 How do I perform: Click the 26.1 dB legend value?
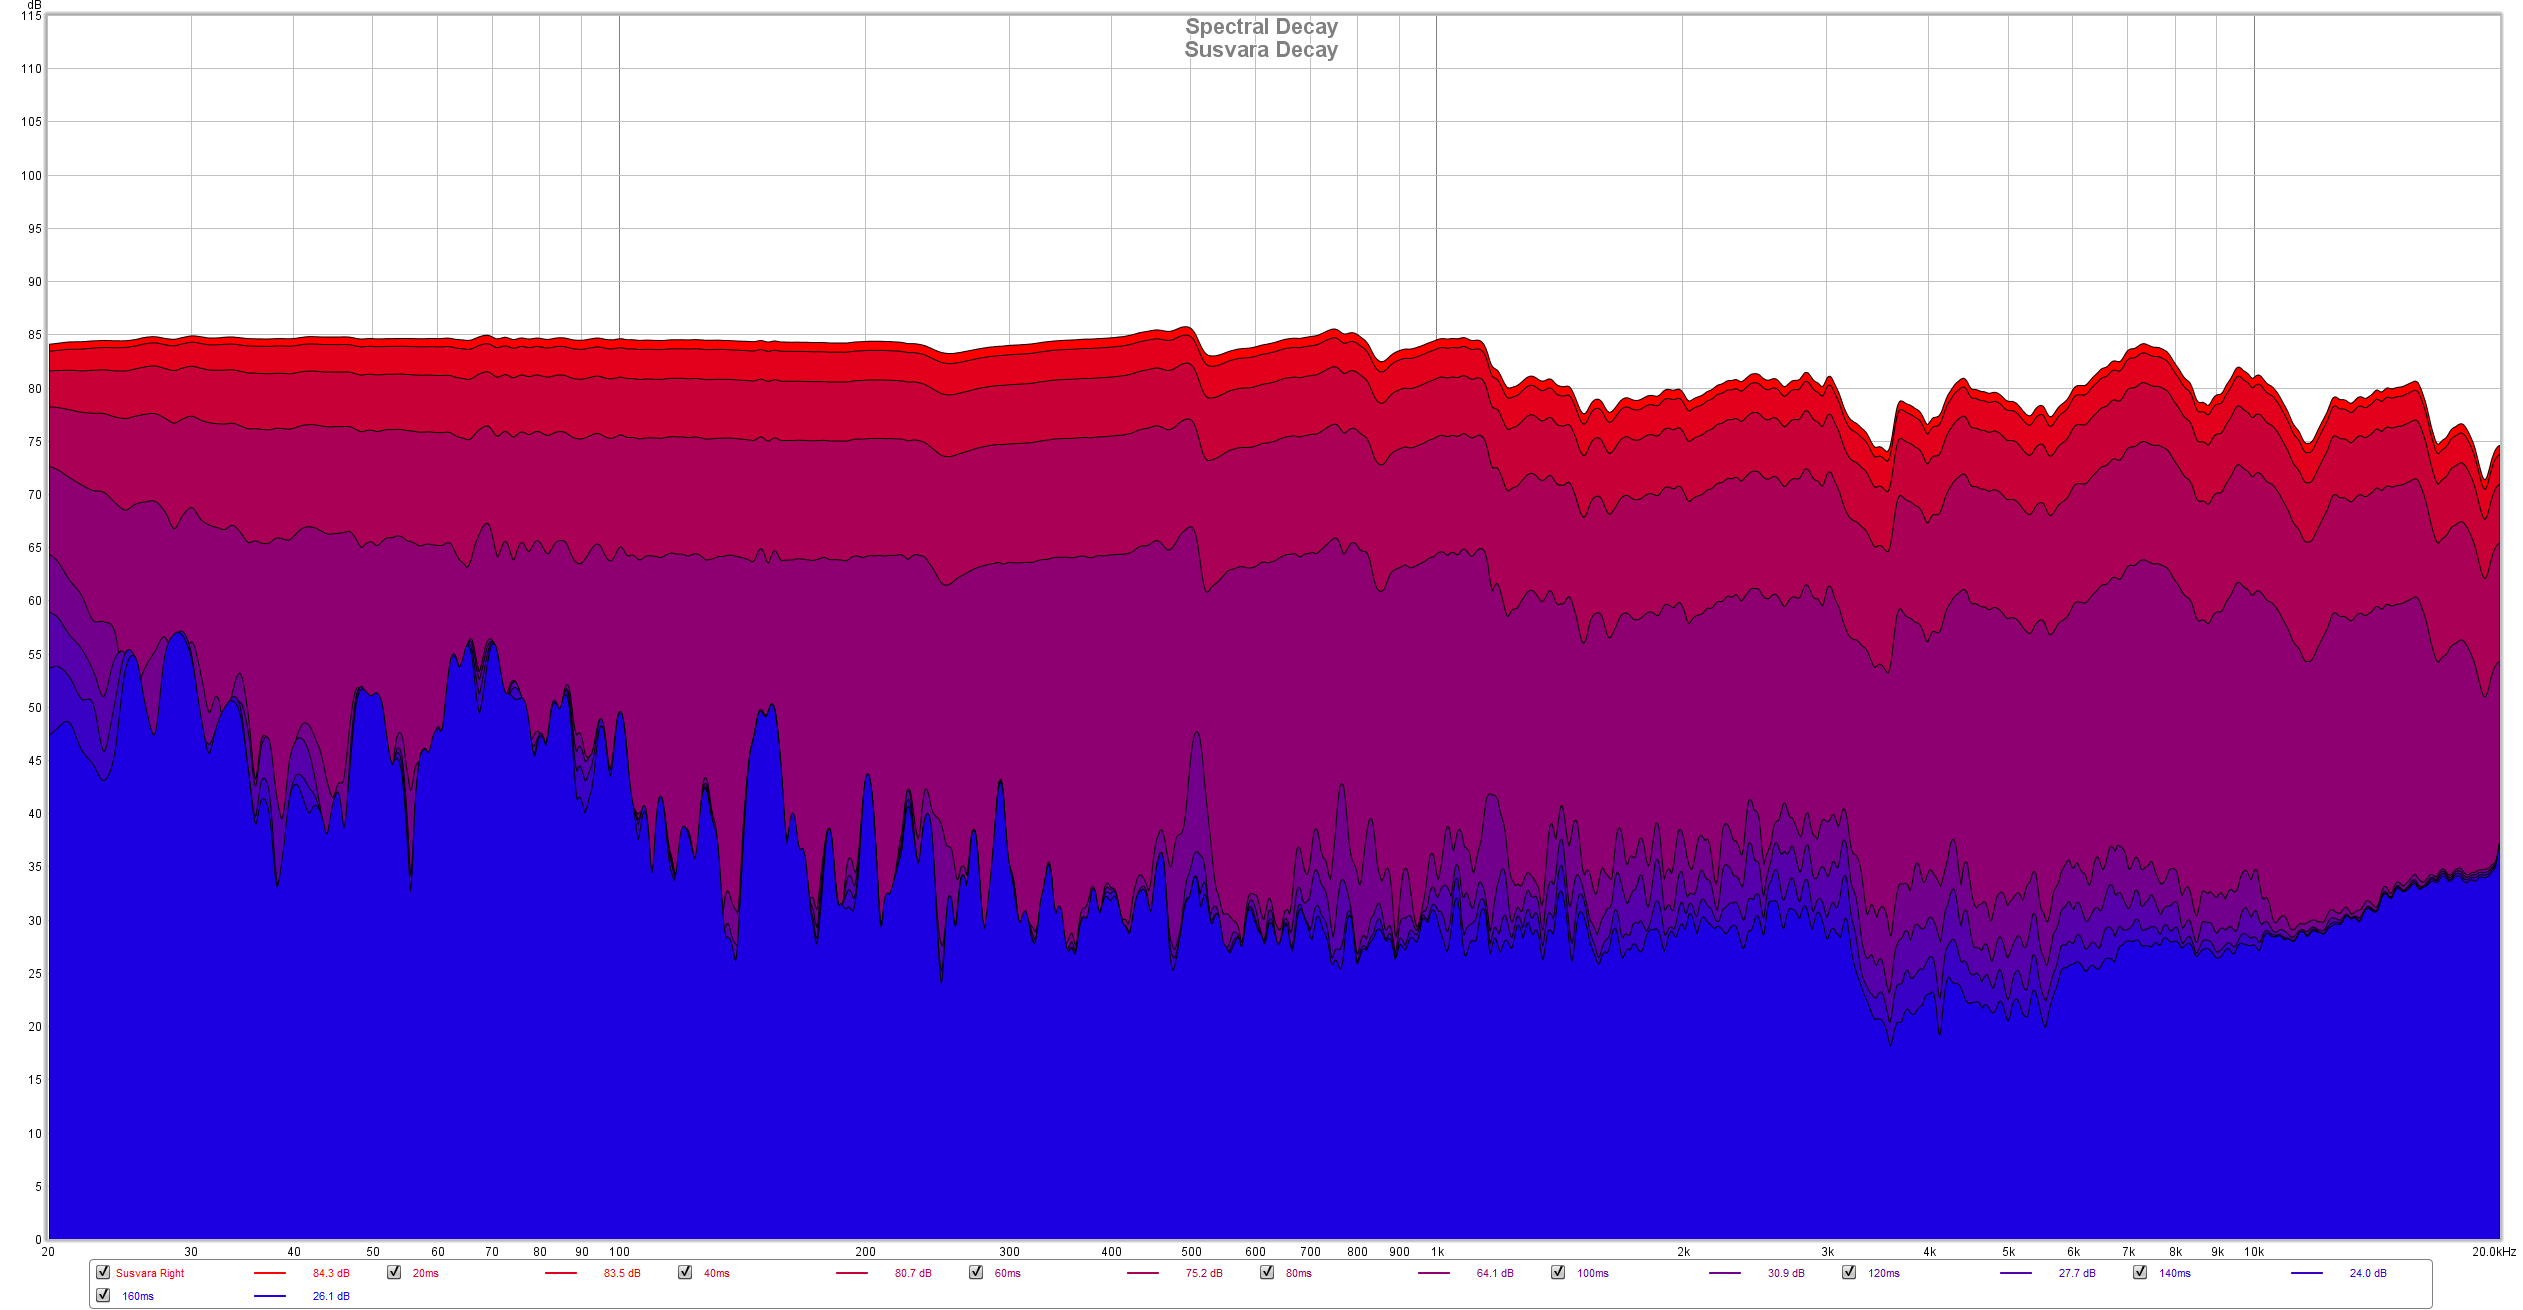pyautogui.click(x=331, y=1296)
